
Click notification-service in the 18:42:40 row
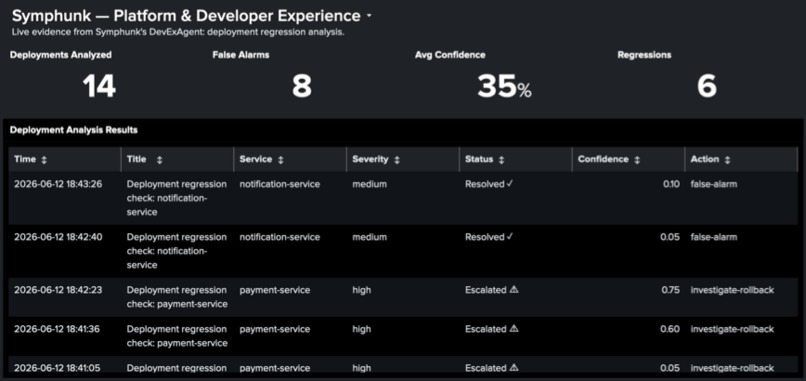[280, 237]
